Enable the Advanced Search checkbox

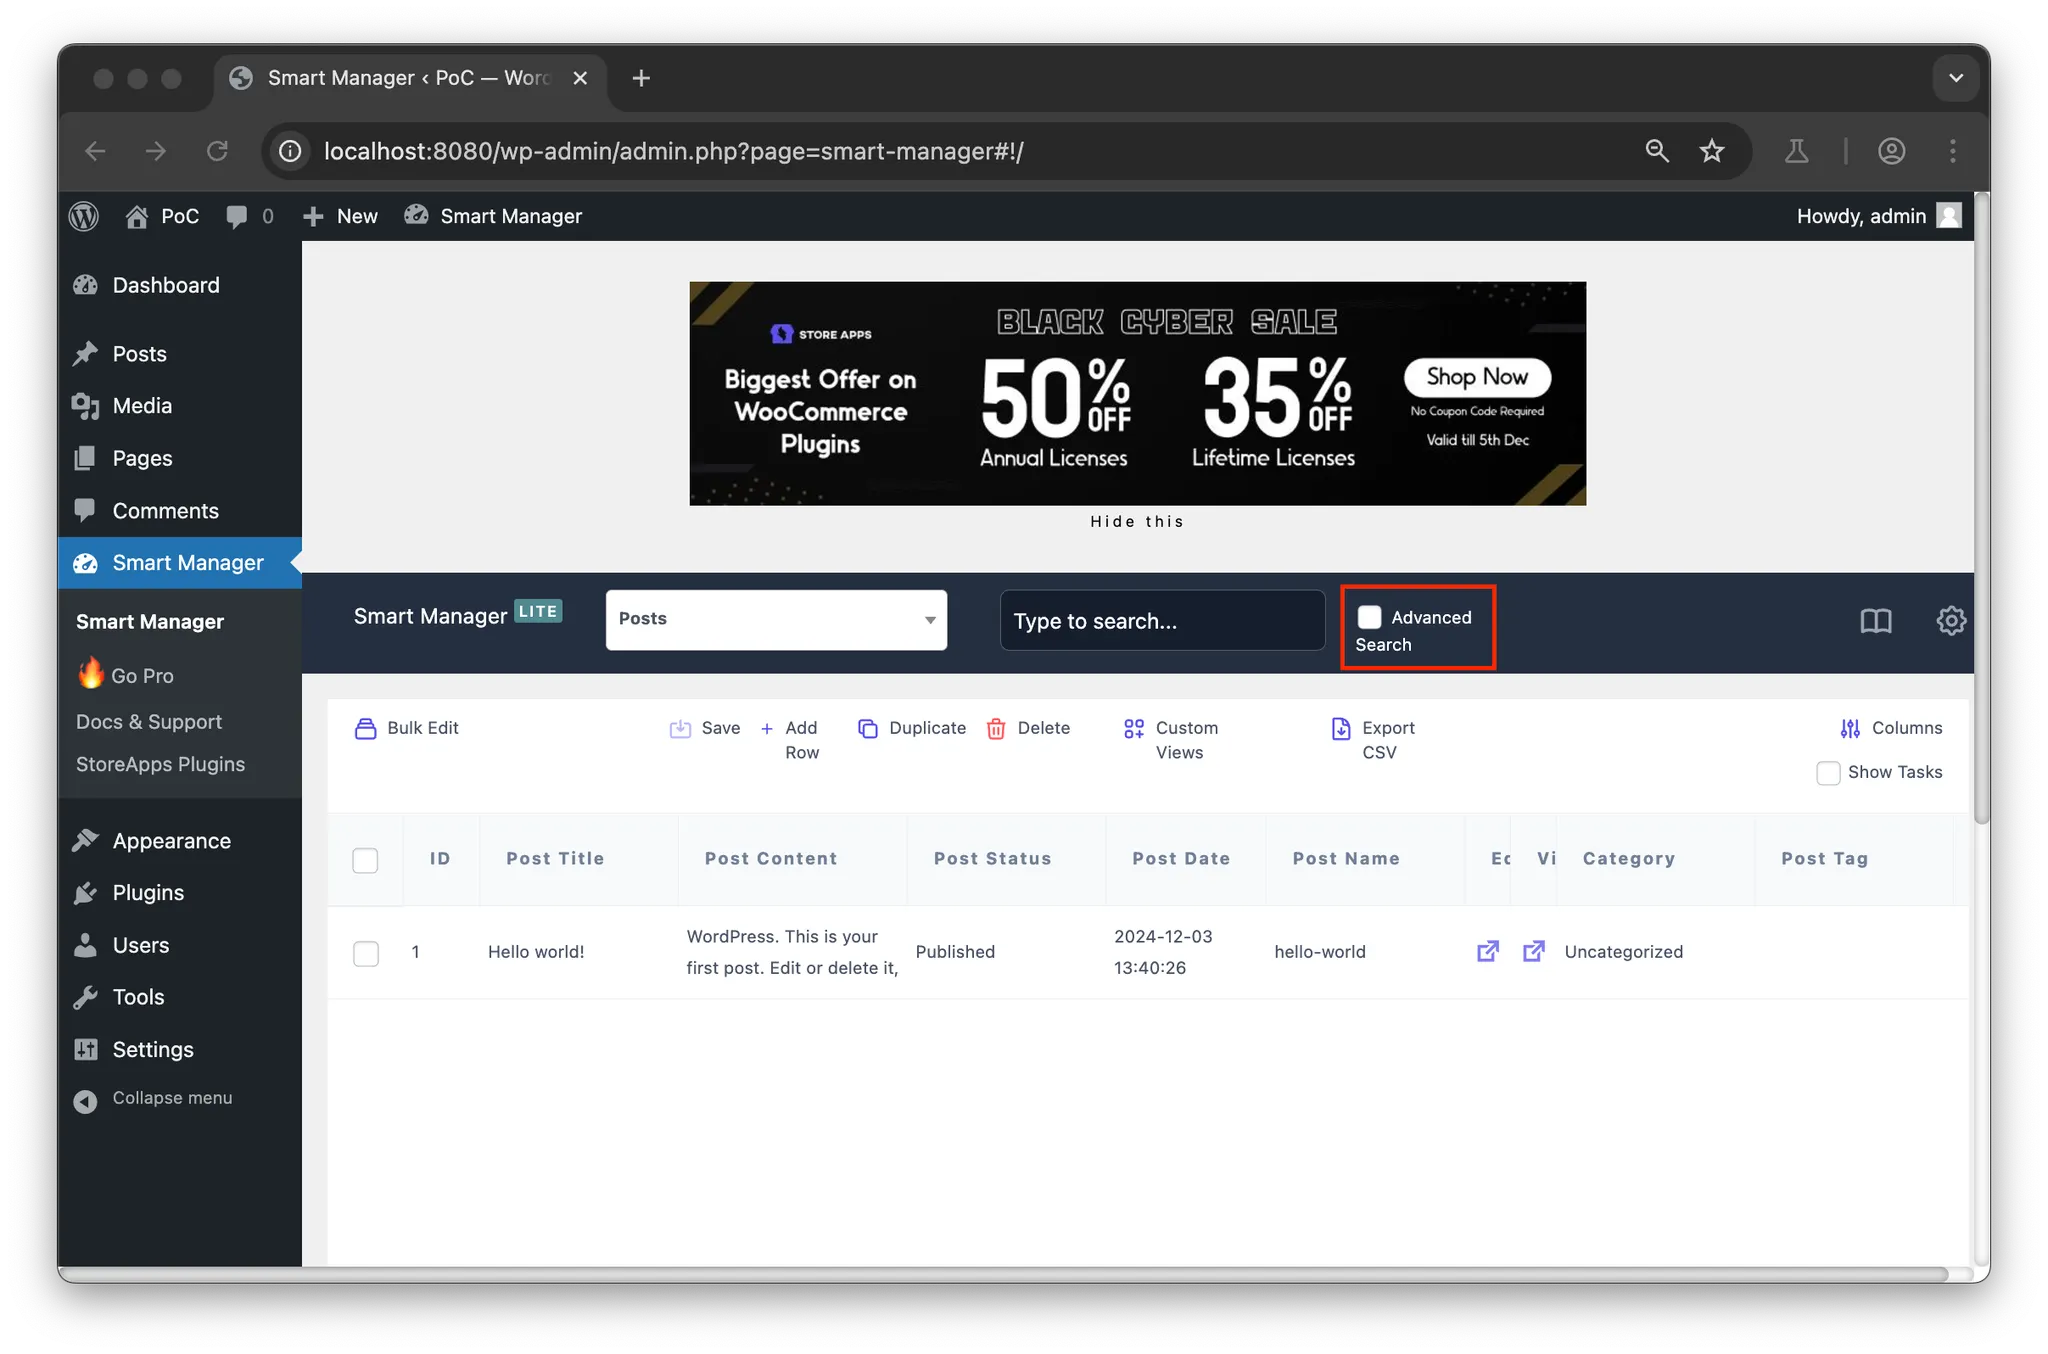pyautogui.click(x=1369, y=617)
